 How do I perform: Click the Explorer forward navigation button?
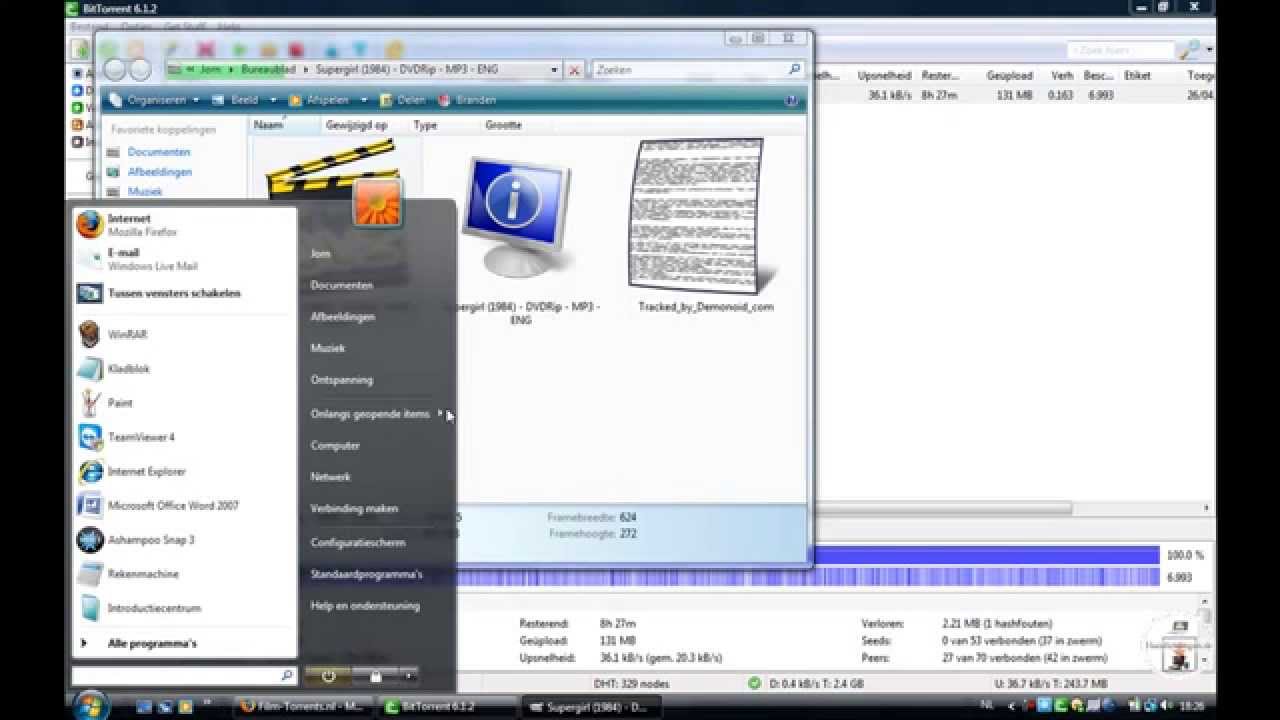pyautogui.click(x=140, y=70)
